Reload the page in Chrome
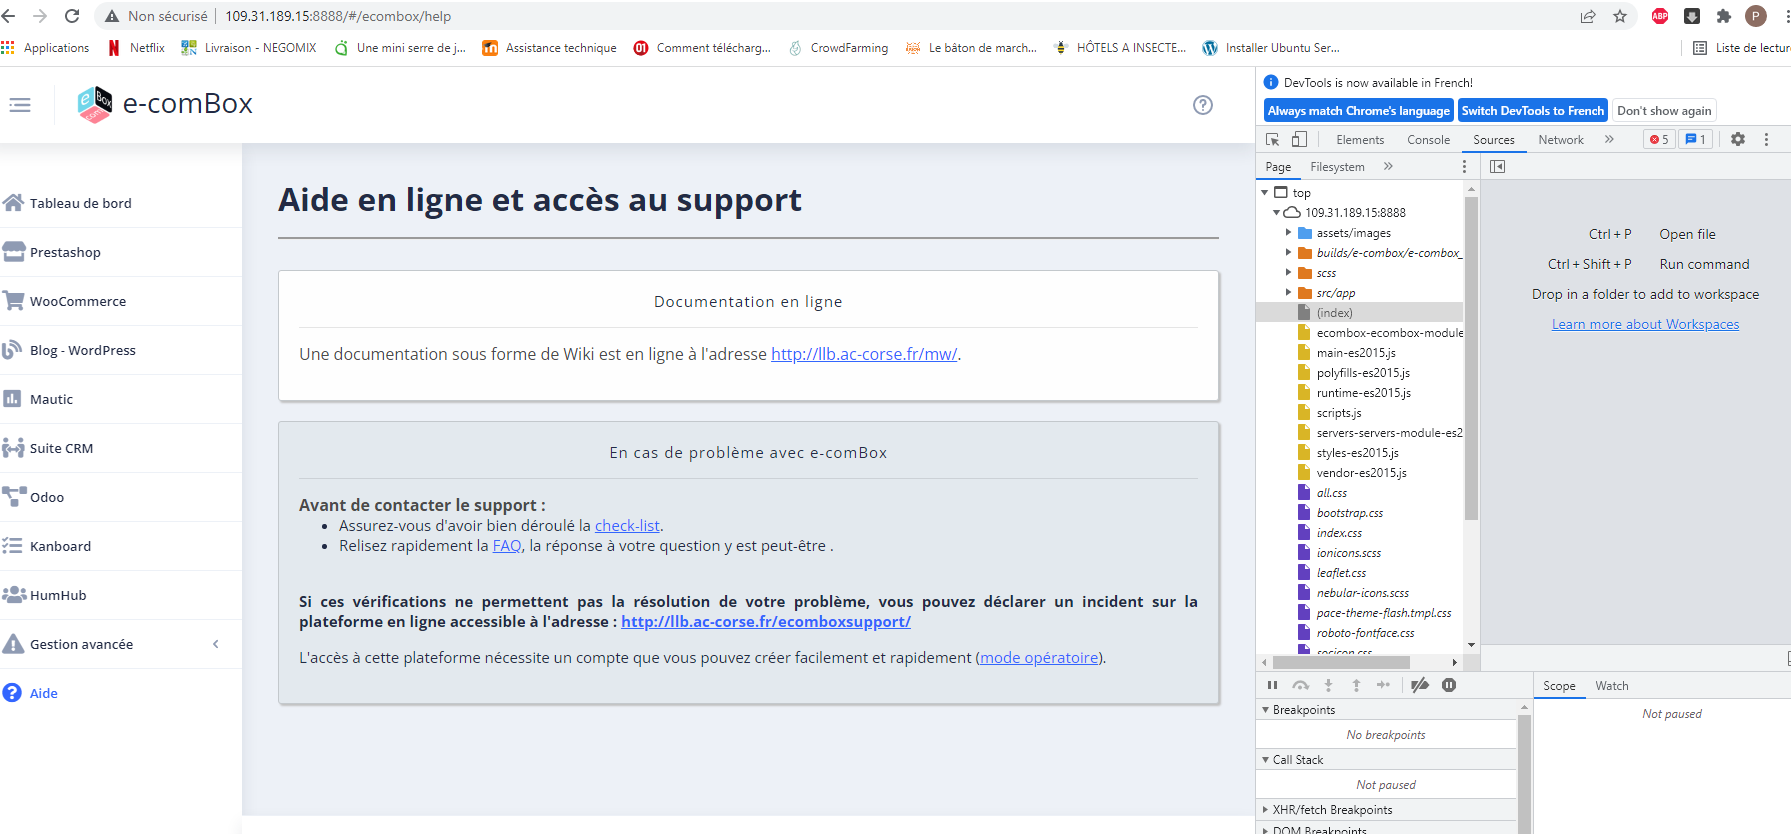The height and width of the screenshot is (834, 1791). coord(72,16)
